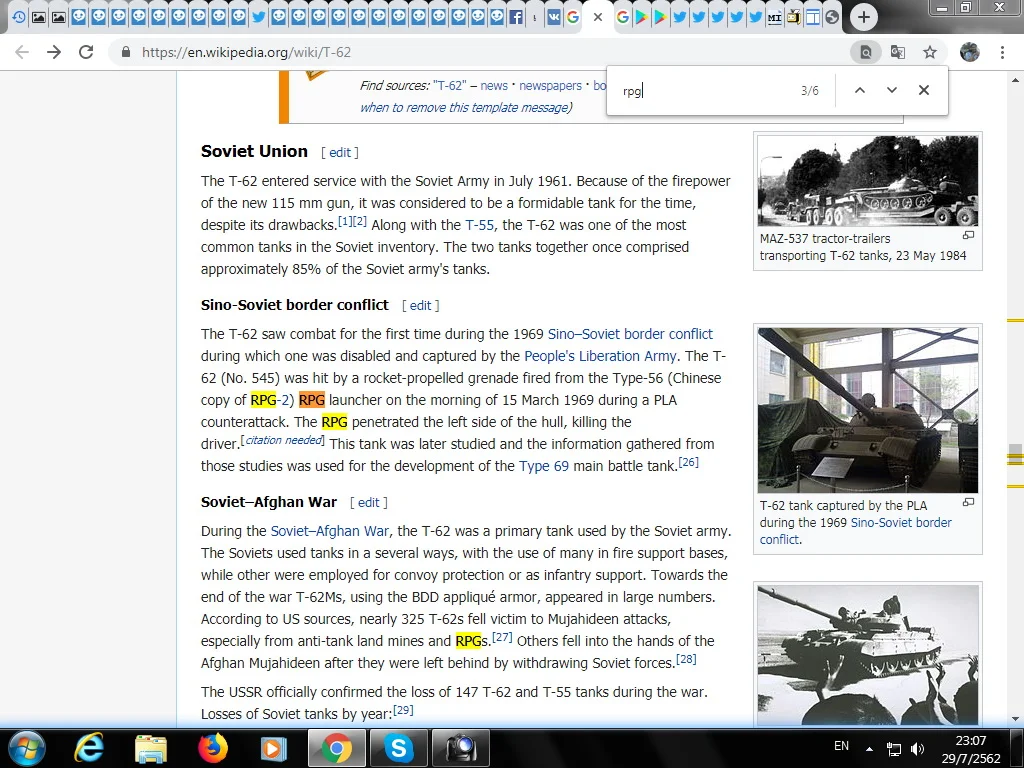This screenshot has width=1024, height=768.
Task: Switch to the TV-icon tab
Action: pyautogui.click(x=793, y=18)
